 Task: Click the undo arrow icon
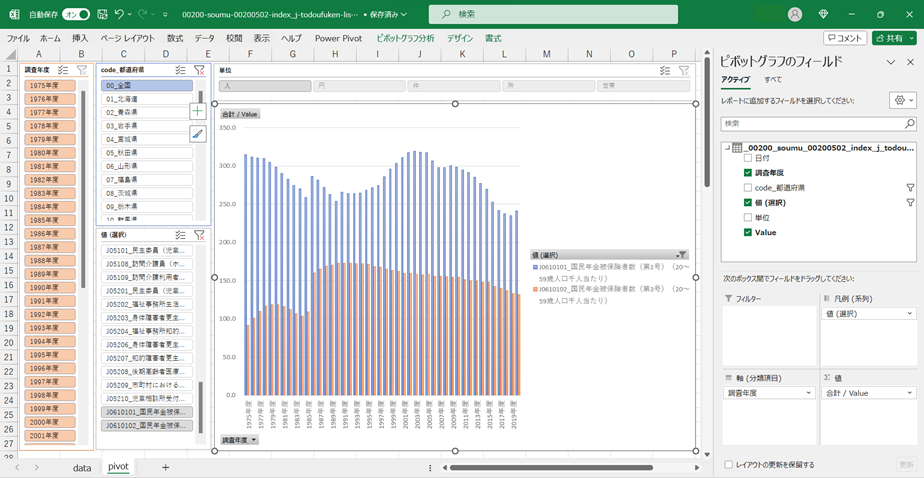[120, 15]
